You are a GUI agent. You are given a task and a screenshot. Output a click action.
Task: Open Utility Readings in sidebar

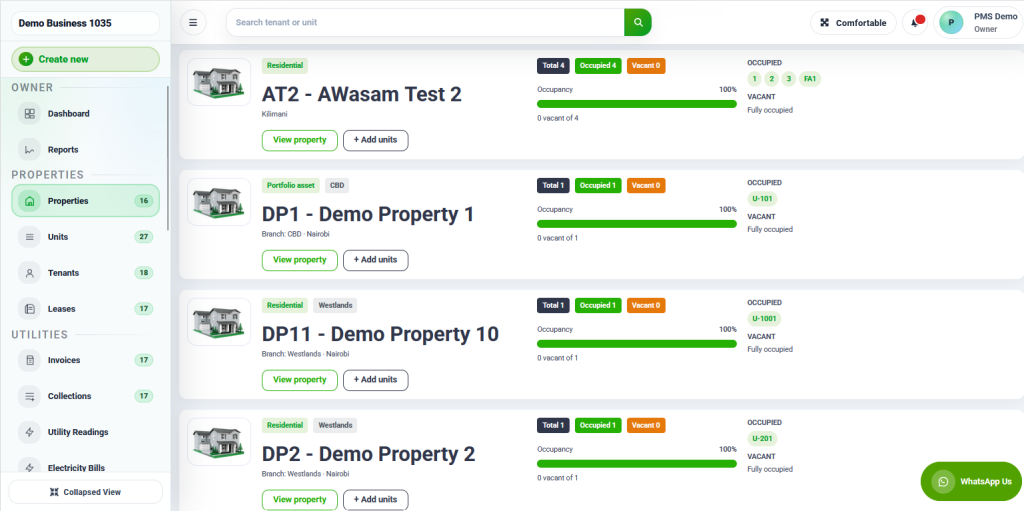85,432
